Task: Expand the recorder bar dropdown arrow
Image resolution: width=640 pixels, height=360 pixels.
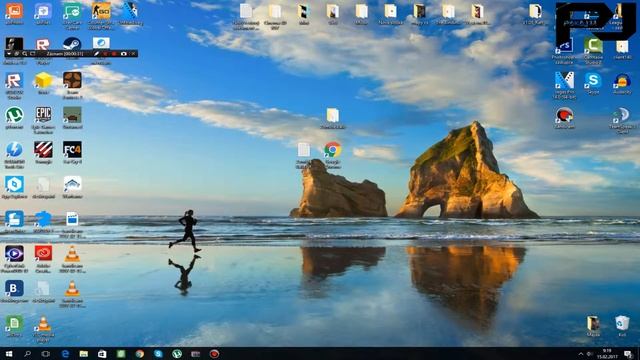Action: pos(9,53)
